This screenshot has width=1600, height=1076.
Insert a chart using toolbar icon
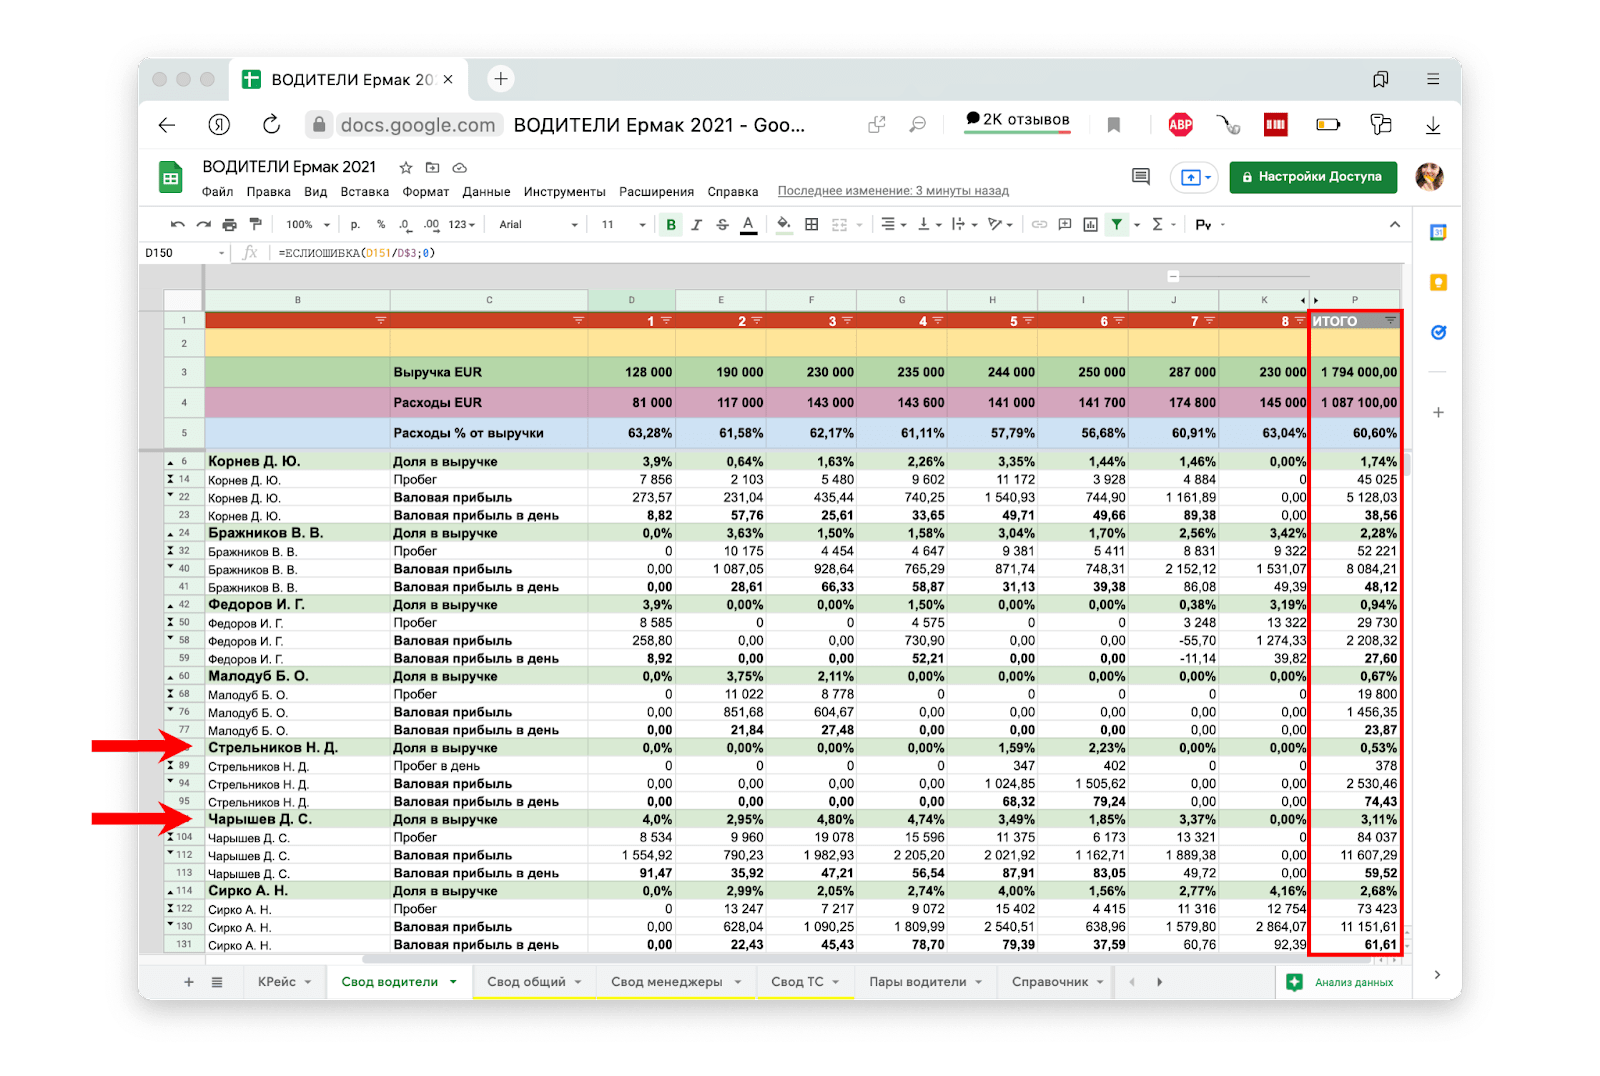click(x=1091, y=225)
